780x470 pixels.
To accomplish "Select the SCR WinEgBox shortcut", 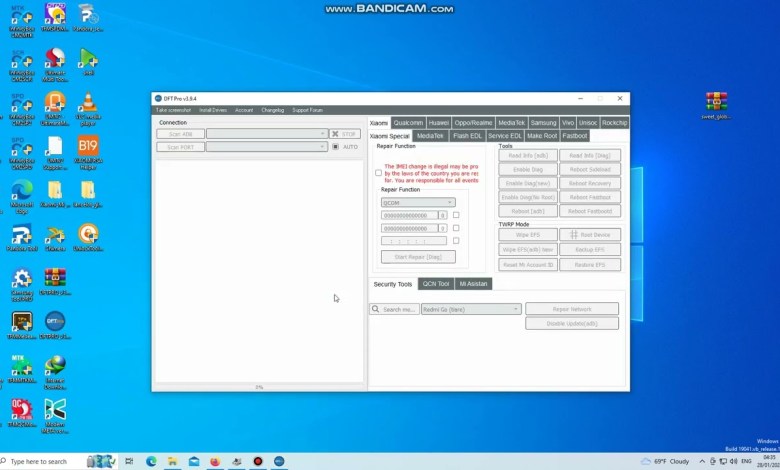I will coord(22,65).
